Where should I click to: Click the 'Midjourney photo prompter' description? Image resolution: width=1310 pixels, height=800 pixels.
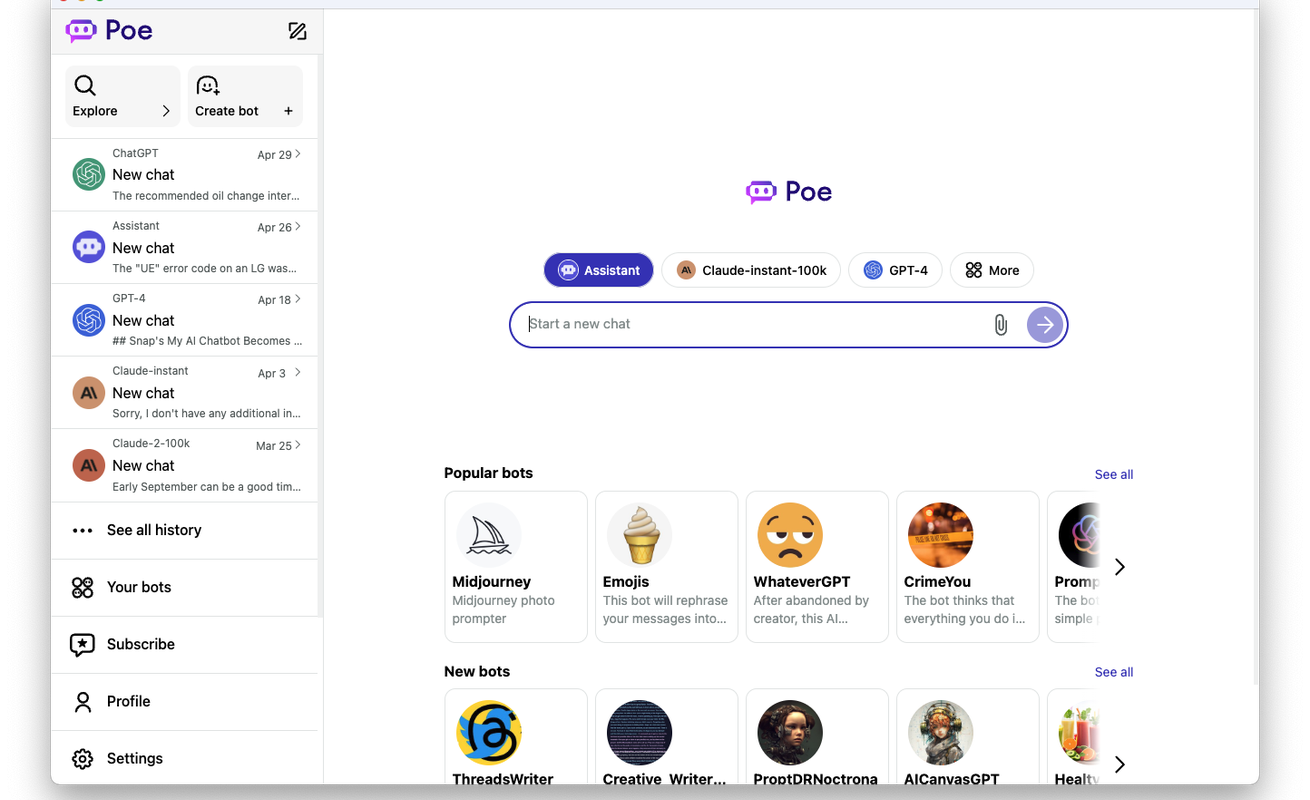(x=503, y=610)
